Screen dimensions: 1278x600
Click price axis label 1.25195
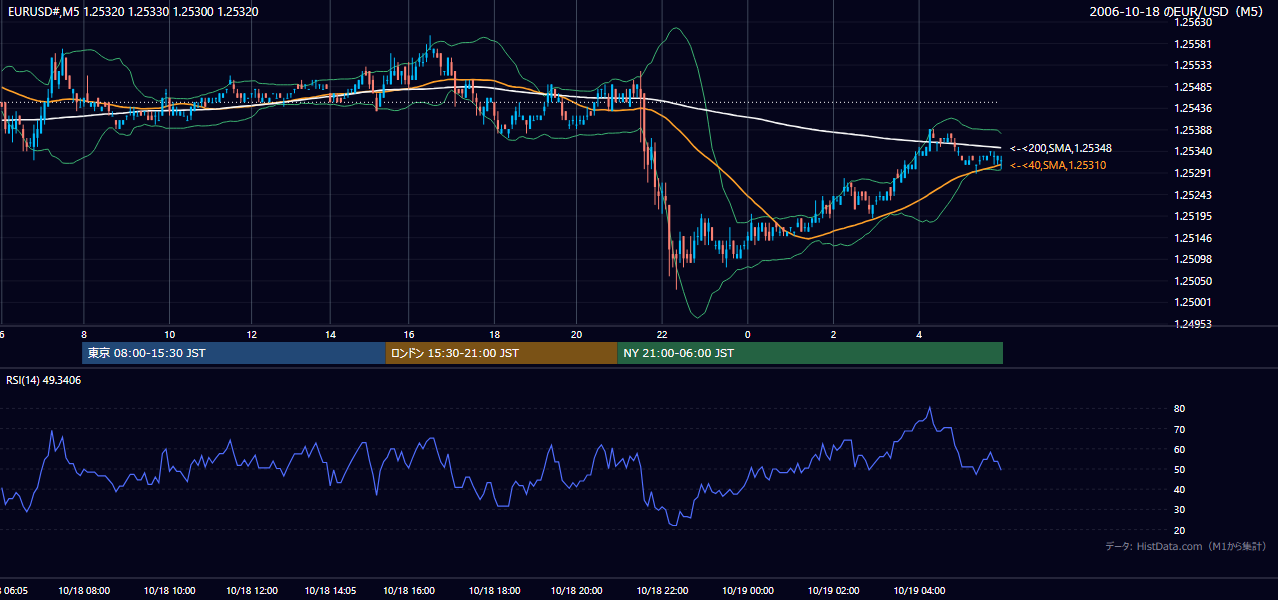(x=1193, y=216)
